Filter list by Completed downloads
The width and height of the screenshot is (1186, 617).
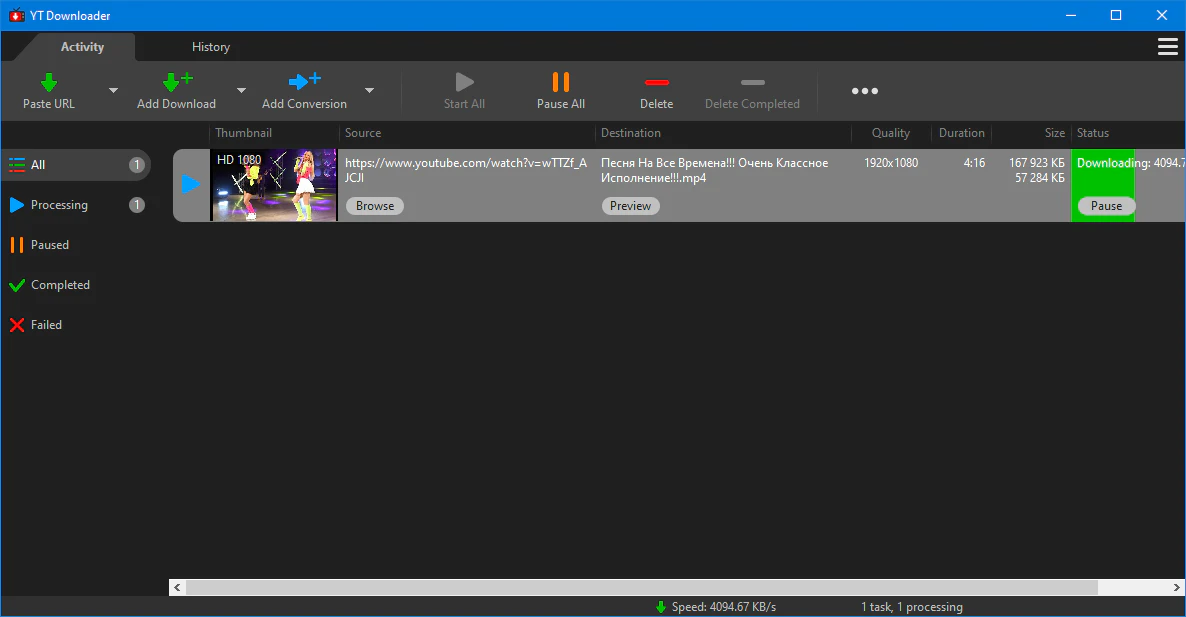pos(60,285)
